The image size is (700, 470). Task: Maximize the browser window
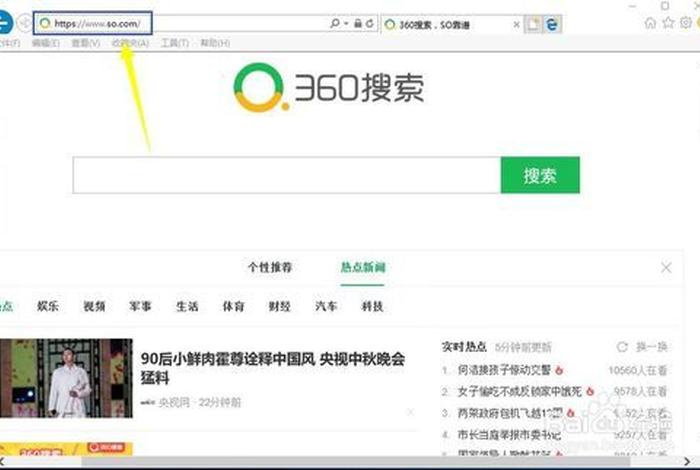(665, 6)
